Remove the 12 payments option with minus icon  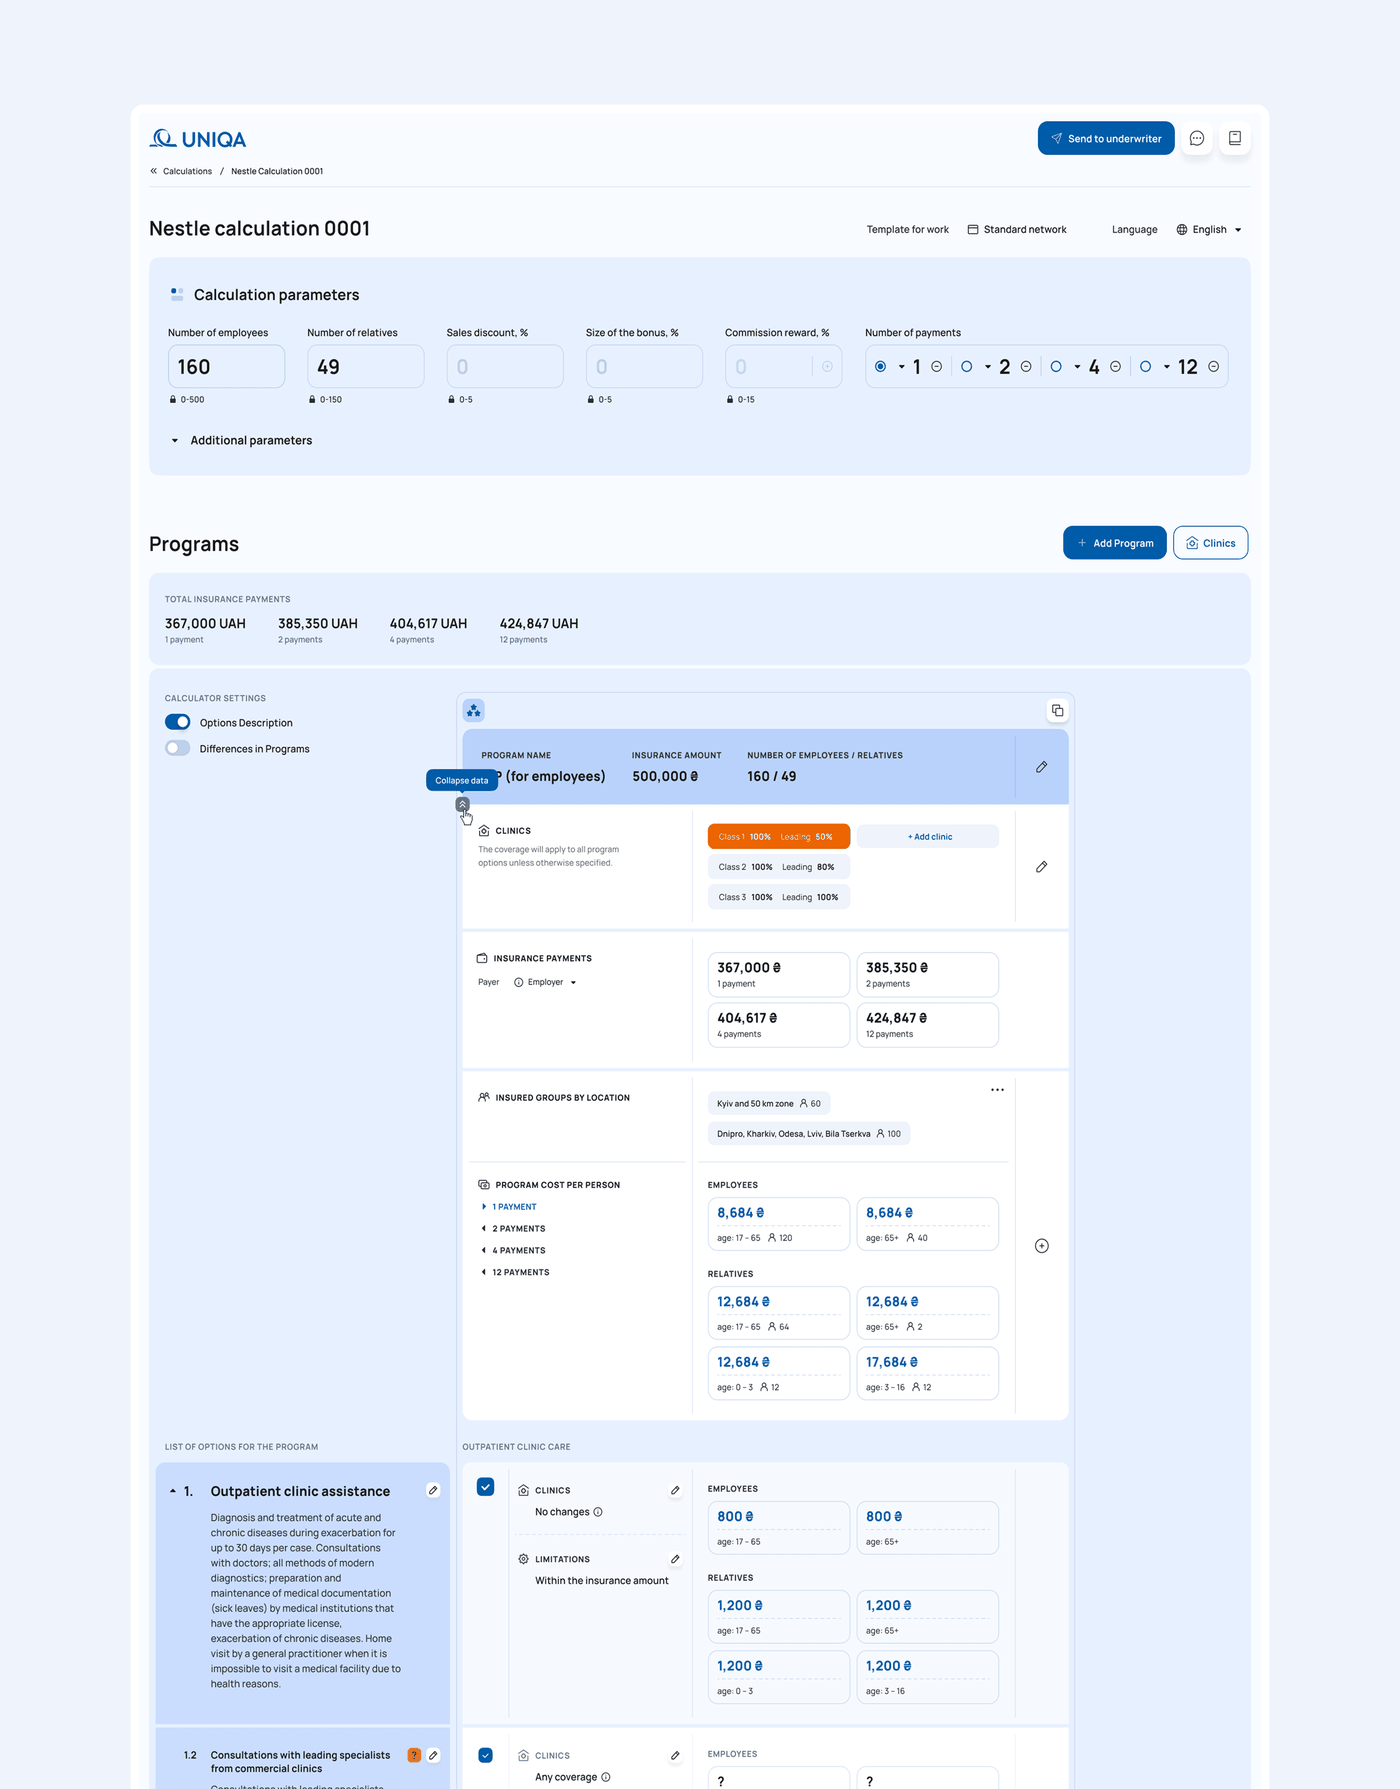tap(1213, 367)
